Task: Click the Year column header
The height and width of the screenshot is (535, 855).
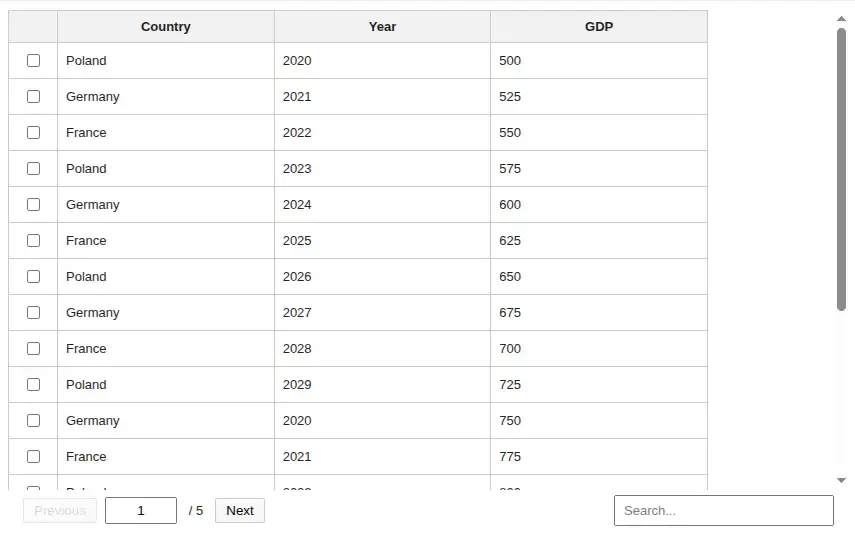Action: tap(382, 27)
